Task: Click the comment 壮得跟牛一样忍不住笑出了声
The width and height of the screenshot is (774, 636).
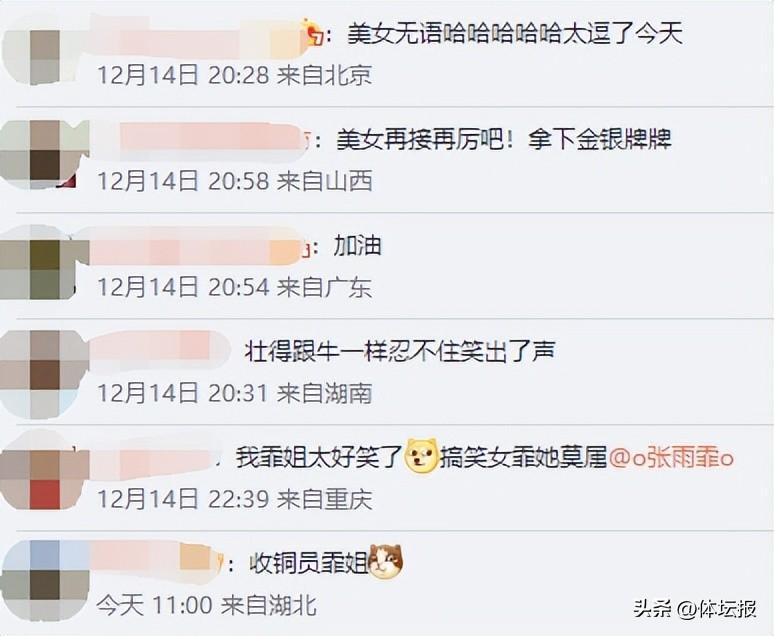Action: point(400,351)
